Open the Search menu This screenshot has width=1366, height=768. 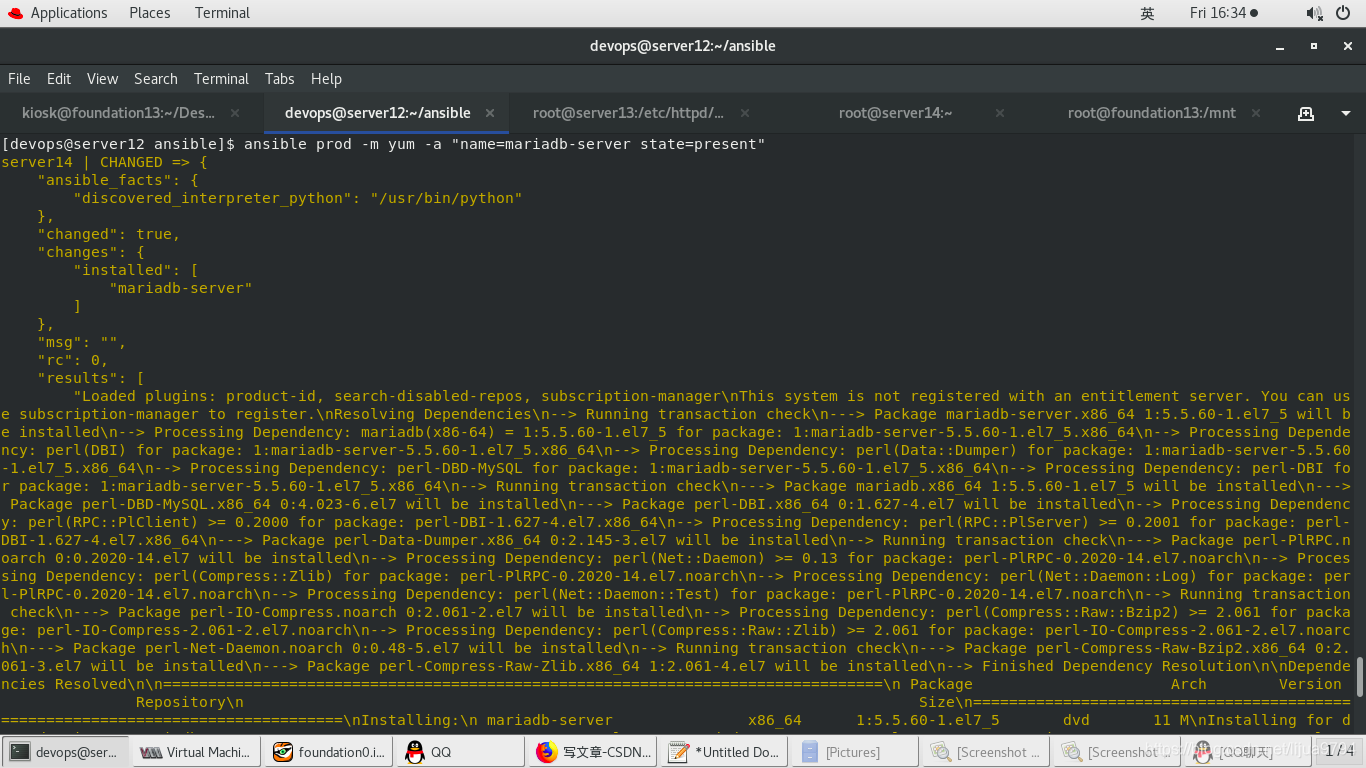point(156,79)
